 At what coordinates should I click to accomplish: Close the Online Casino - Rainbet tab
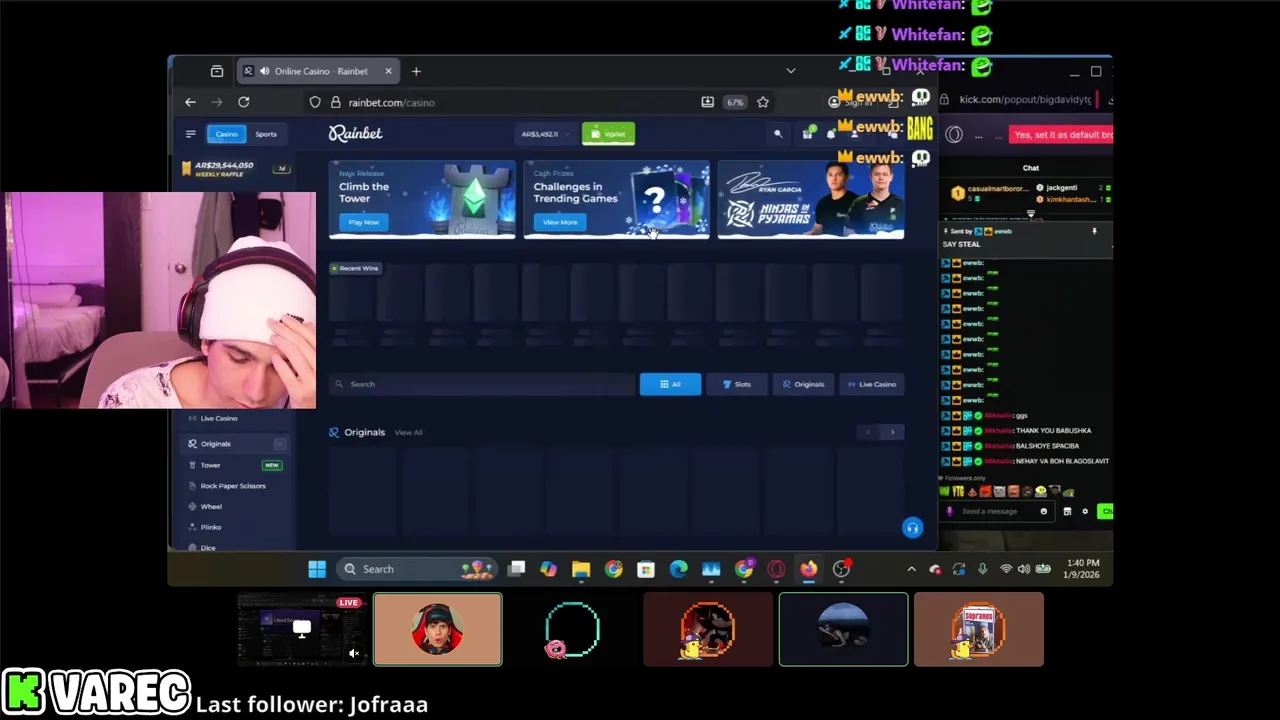click(x=388, y=71)
